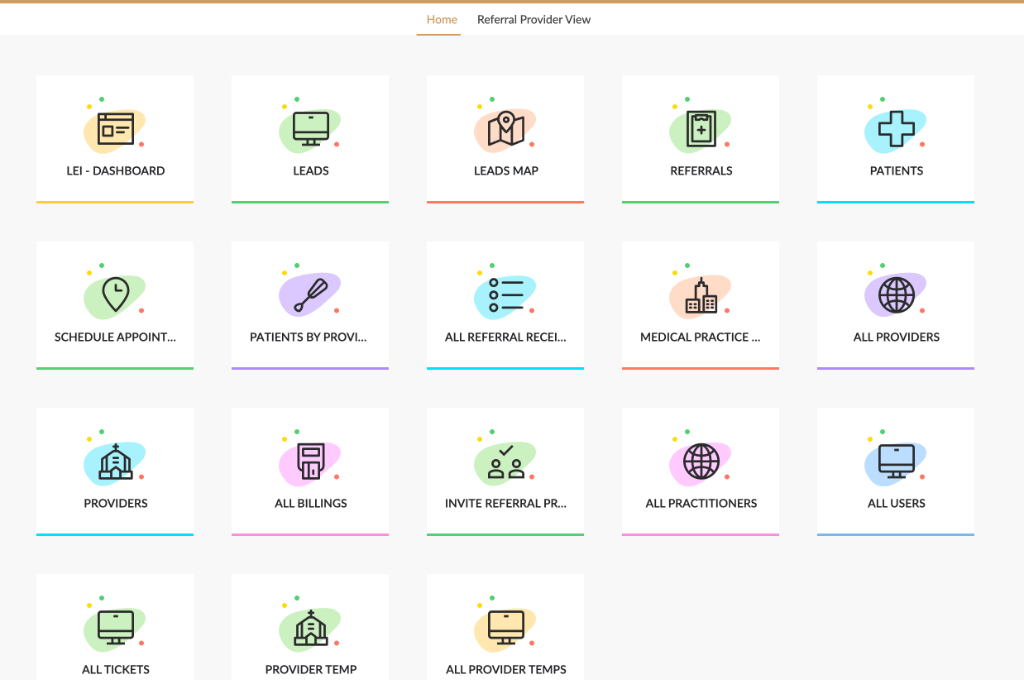The width and height of the screenshot is (1024, 680).
Task: Click the MEDICAL PRACTICE ... label
Action: coord(700,337)
